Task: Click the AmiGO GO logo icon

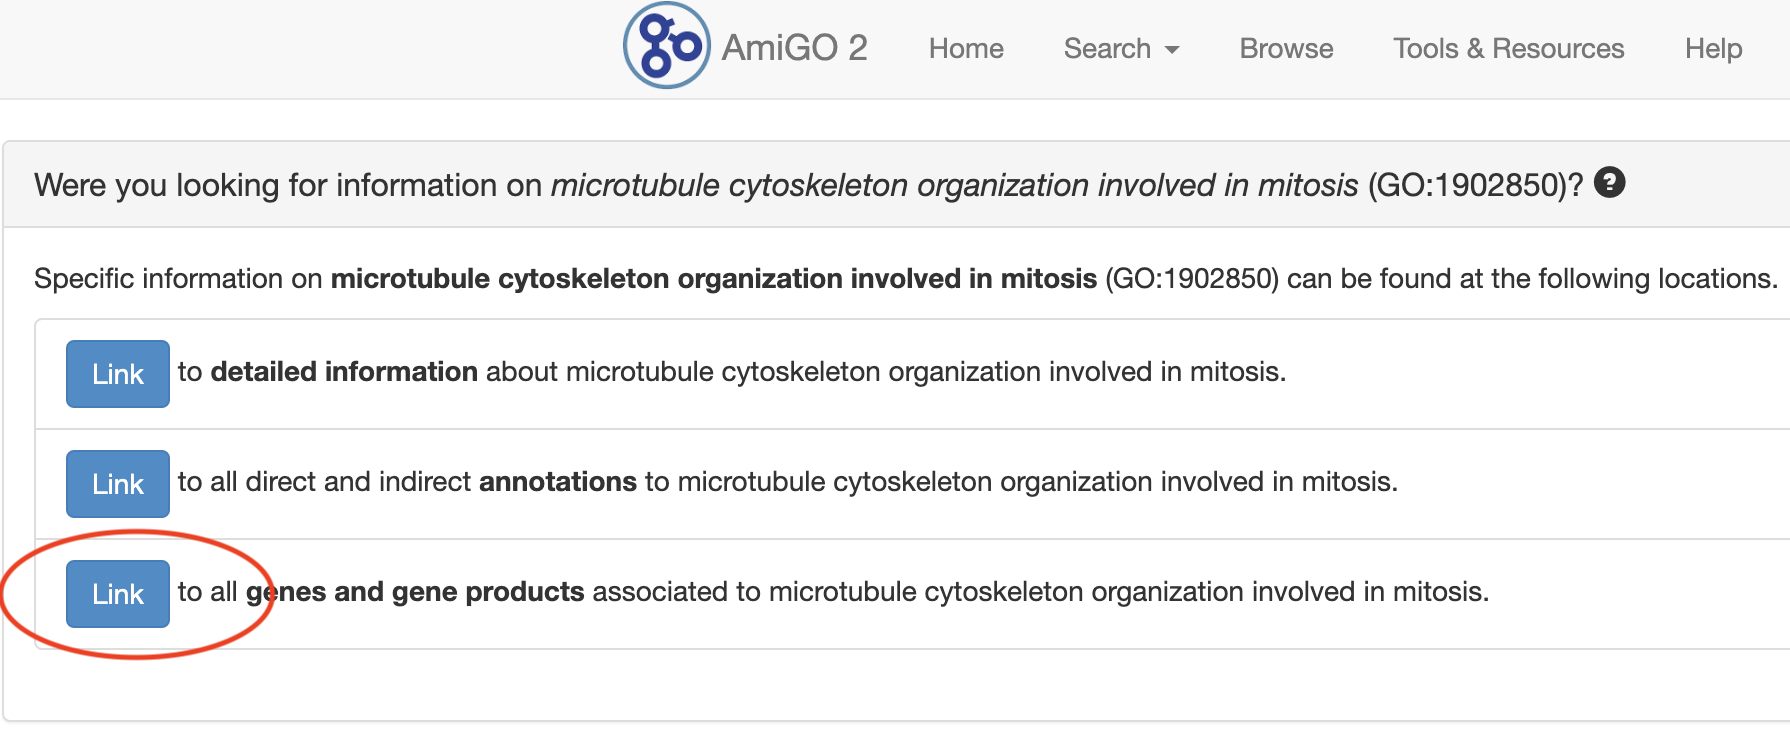Action: pyautogui.click(x=666, y=46)
